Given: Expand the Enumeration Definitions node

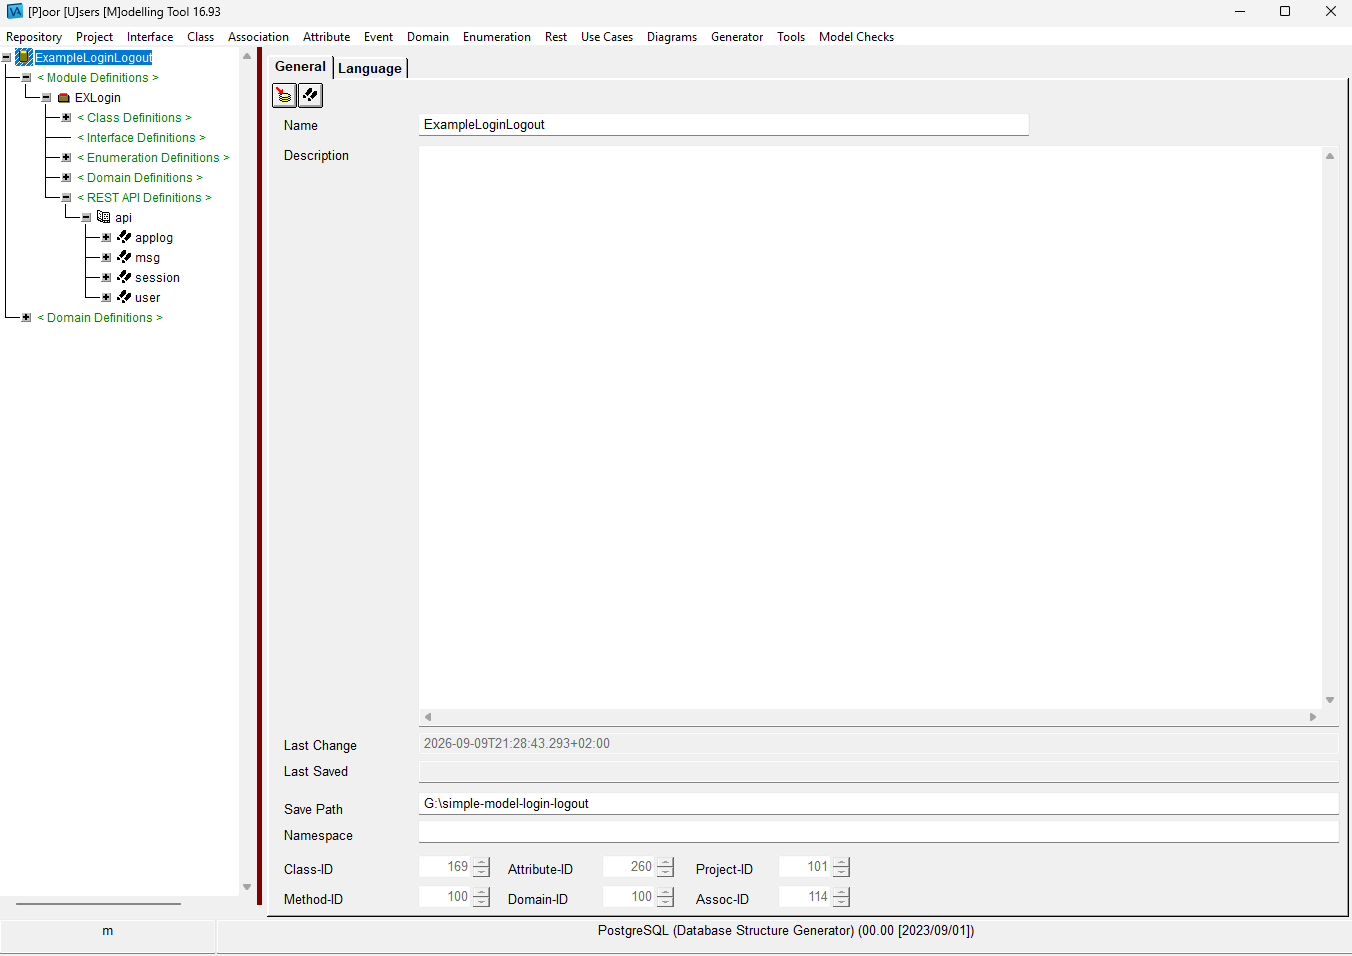Looking at the screenshot, I should pyautogui.click(x=66, y=157).
